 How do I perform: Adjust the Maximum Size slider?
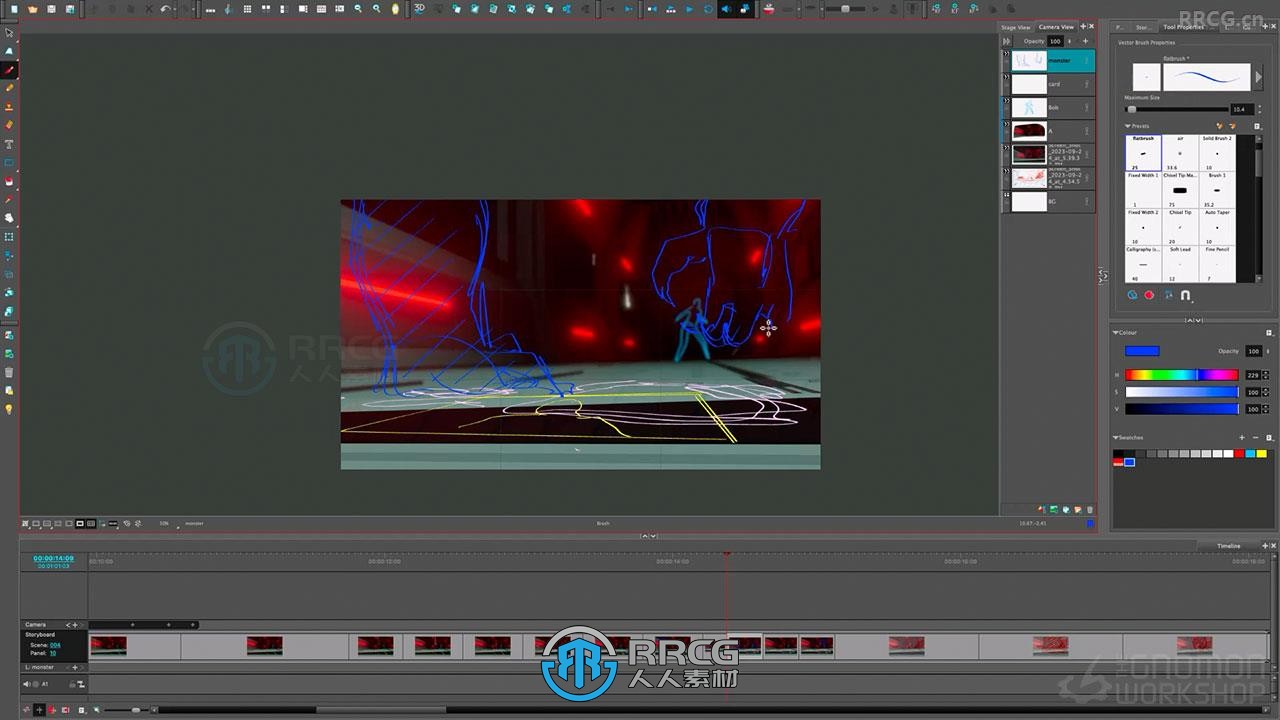click(1176, 109)
